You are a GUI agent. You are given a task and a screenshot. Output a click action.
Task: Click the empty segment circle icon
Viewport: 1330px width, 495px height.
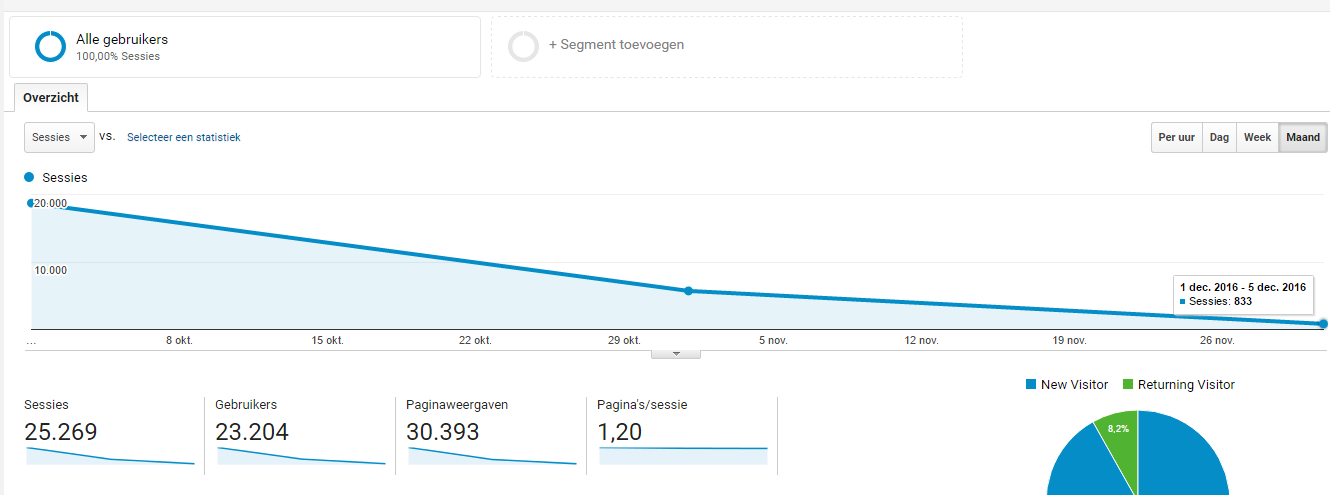(524, 47)
